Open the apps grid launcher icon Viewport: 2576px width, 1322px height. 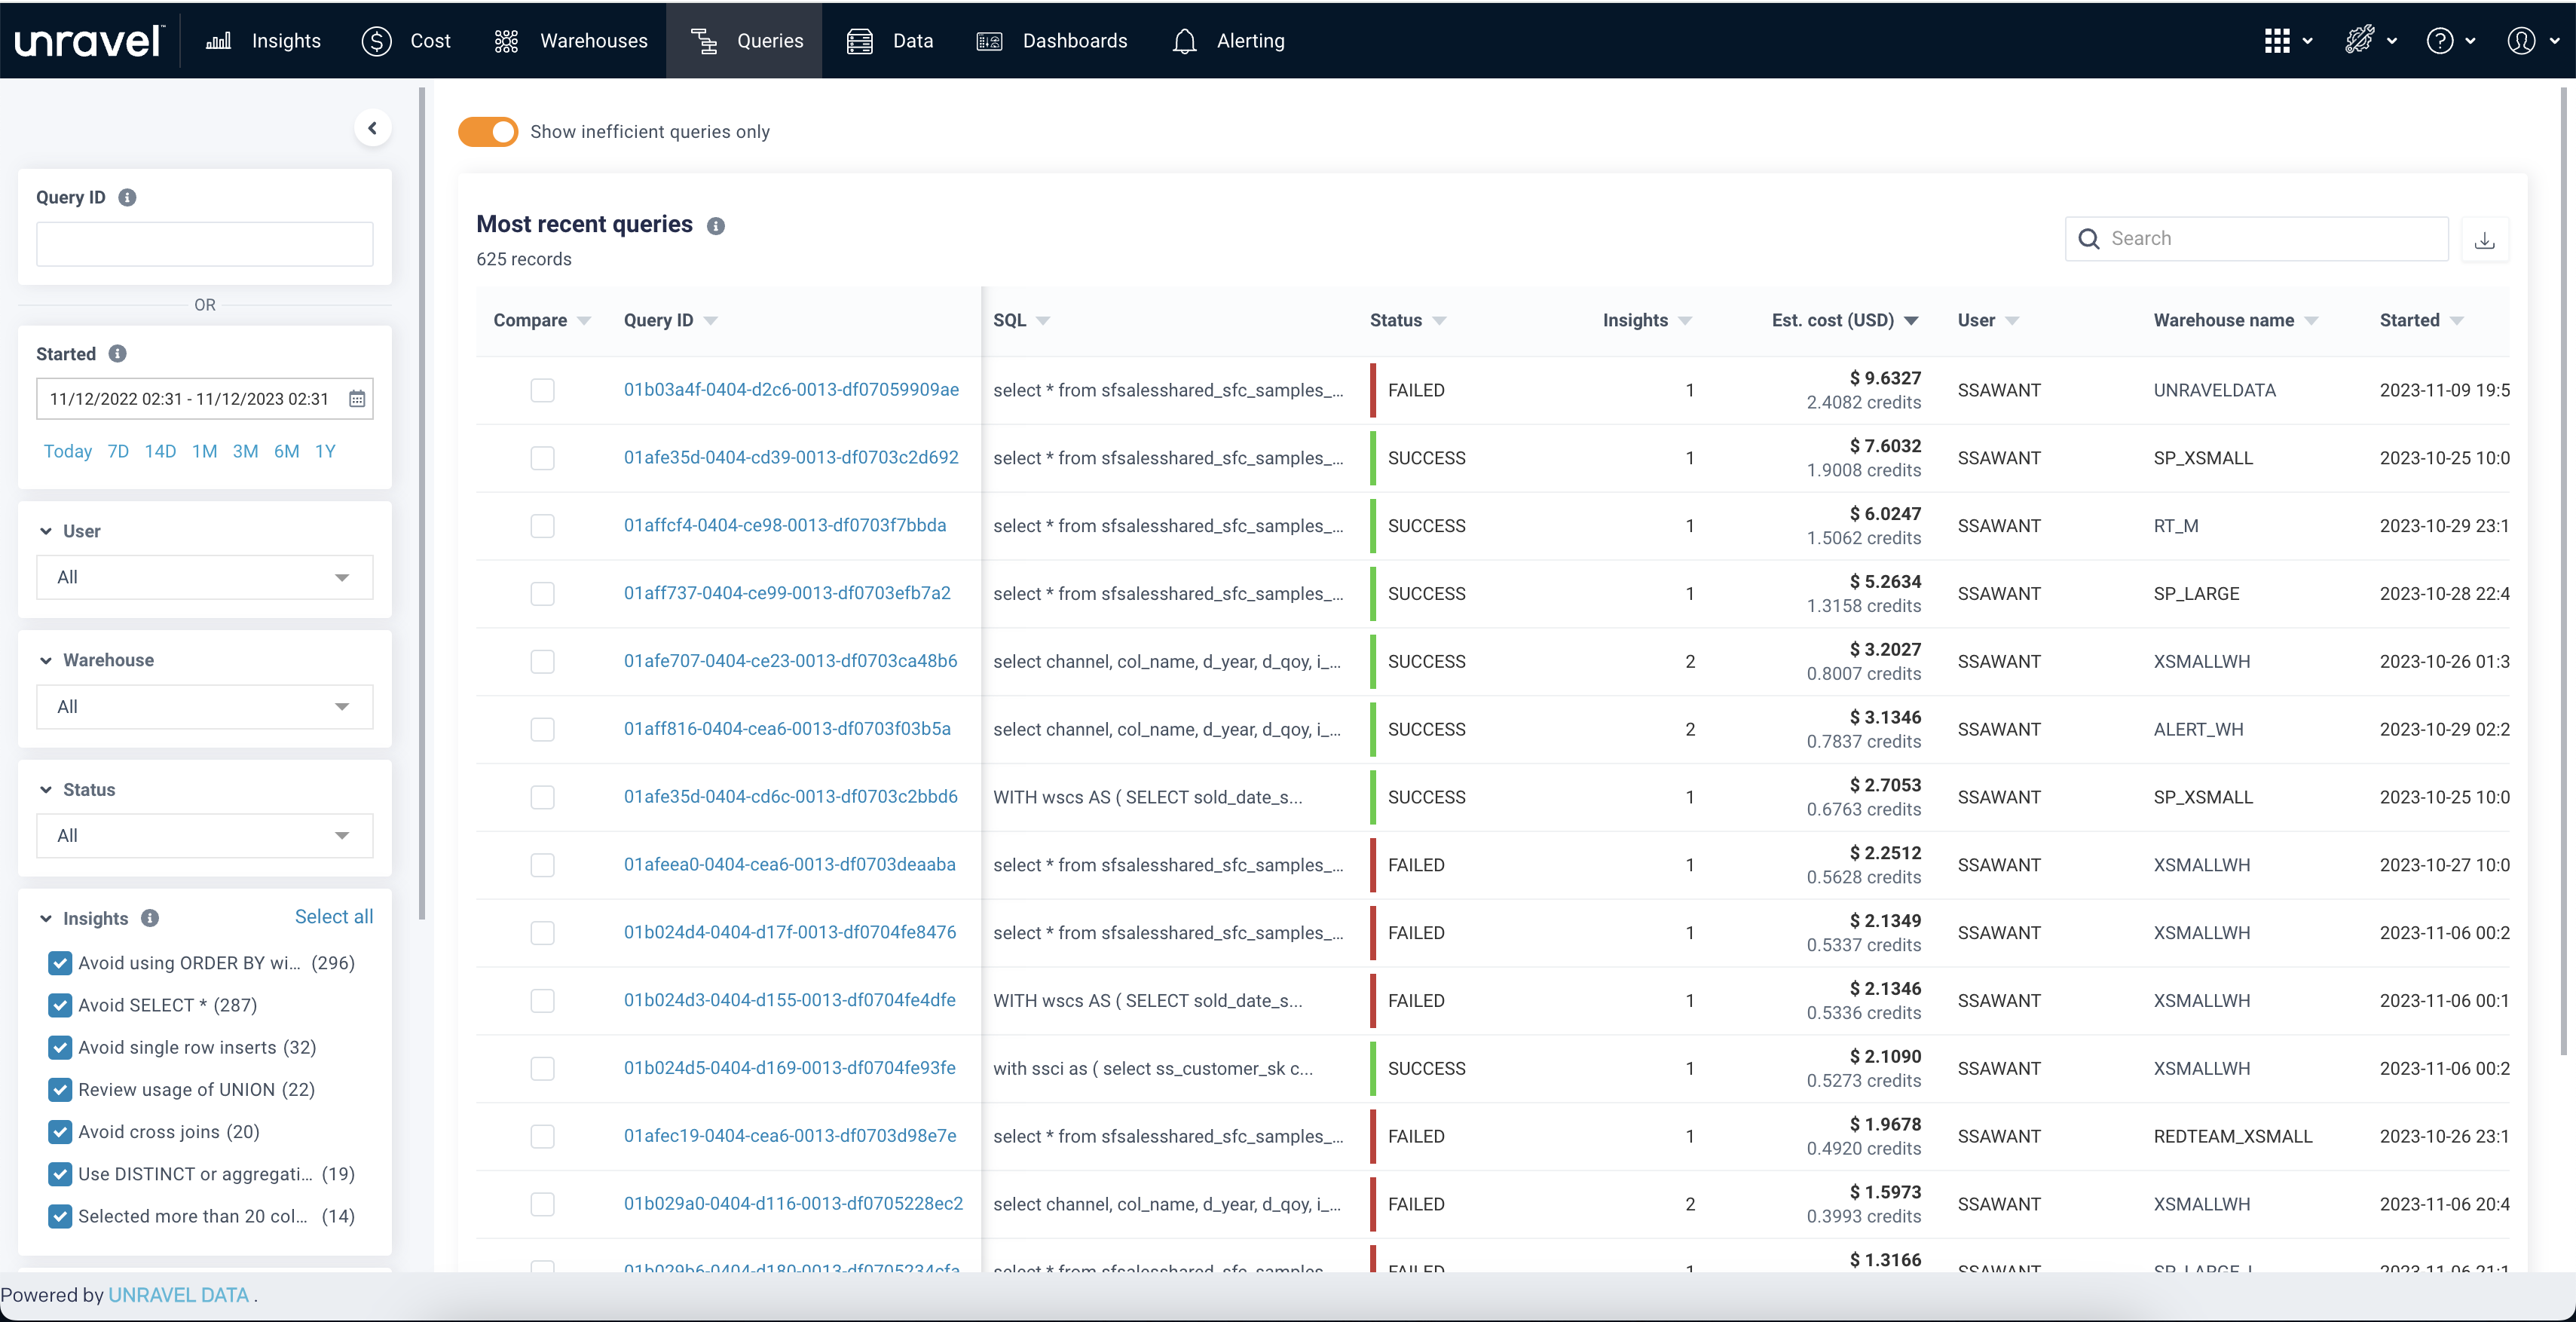(x=2277, y=41)
